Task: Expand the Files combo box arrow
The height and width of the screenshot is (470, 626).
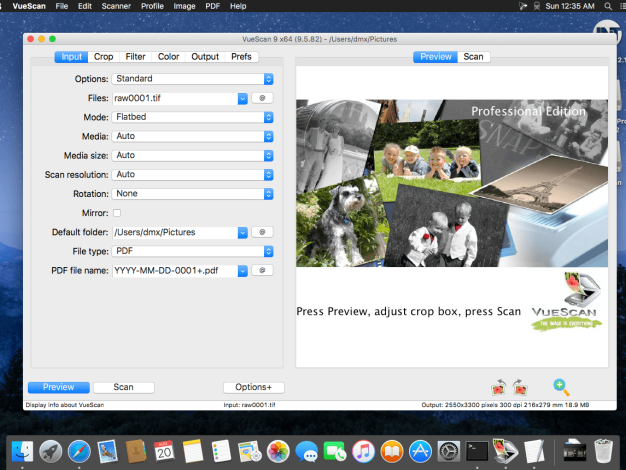Action: 242,98
